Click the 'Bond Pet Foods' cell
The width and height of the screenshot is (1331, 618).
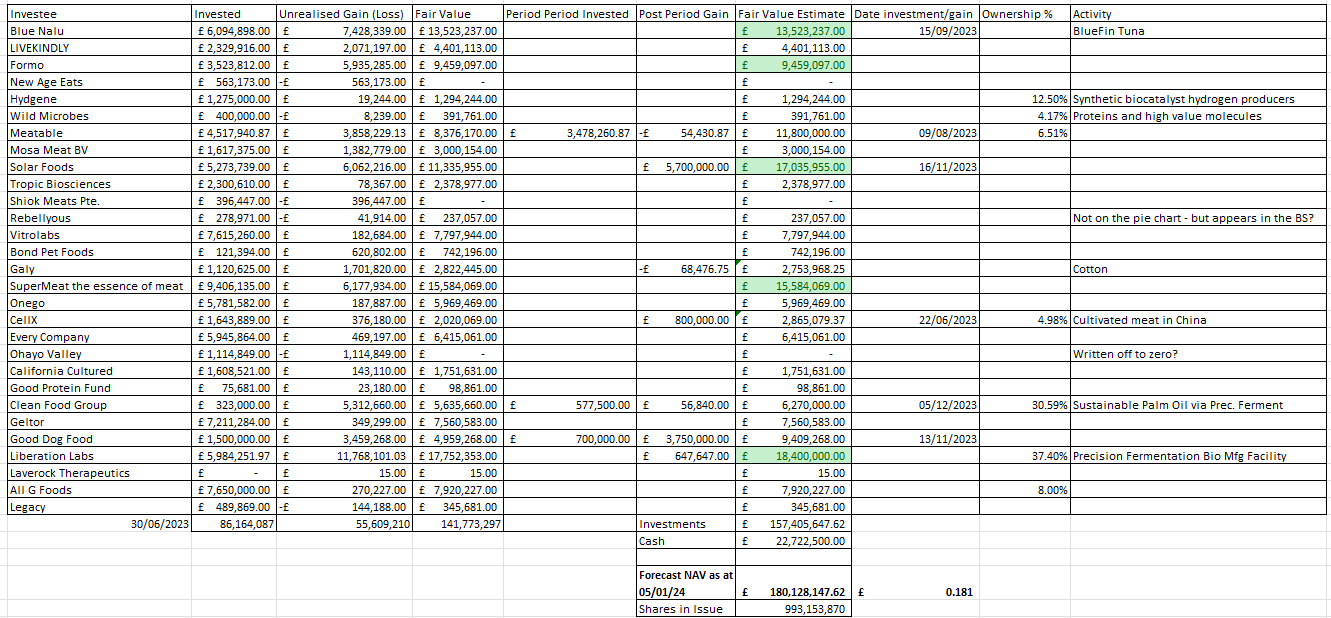click(x=99, y=252)
